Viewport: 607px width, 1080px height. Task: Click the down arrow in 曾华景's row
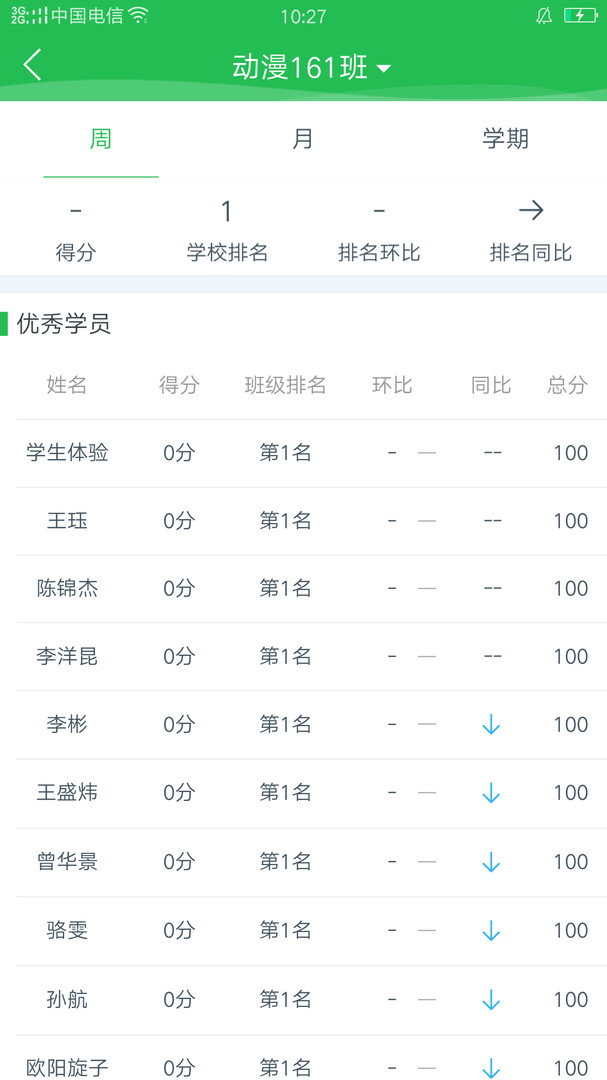(x=491, y=862)
